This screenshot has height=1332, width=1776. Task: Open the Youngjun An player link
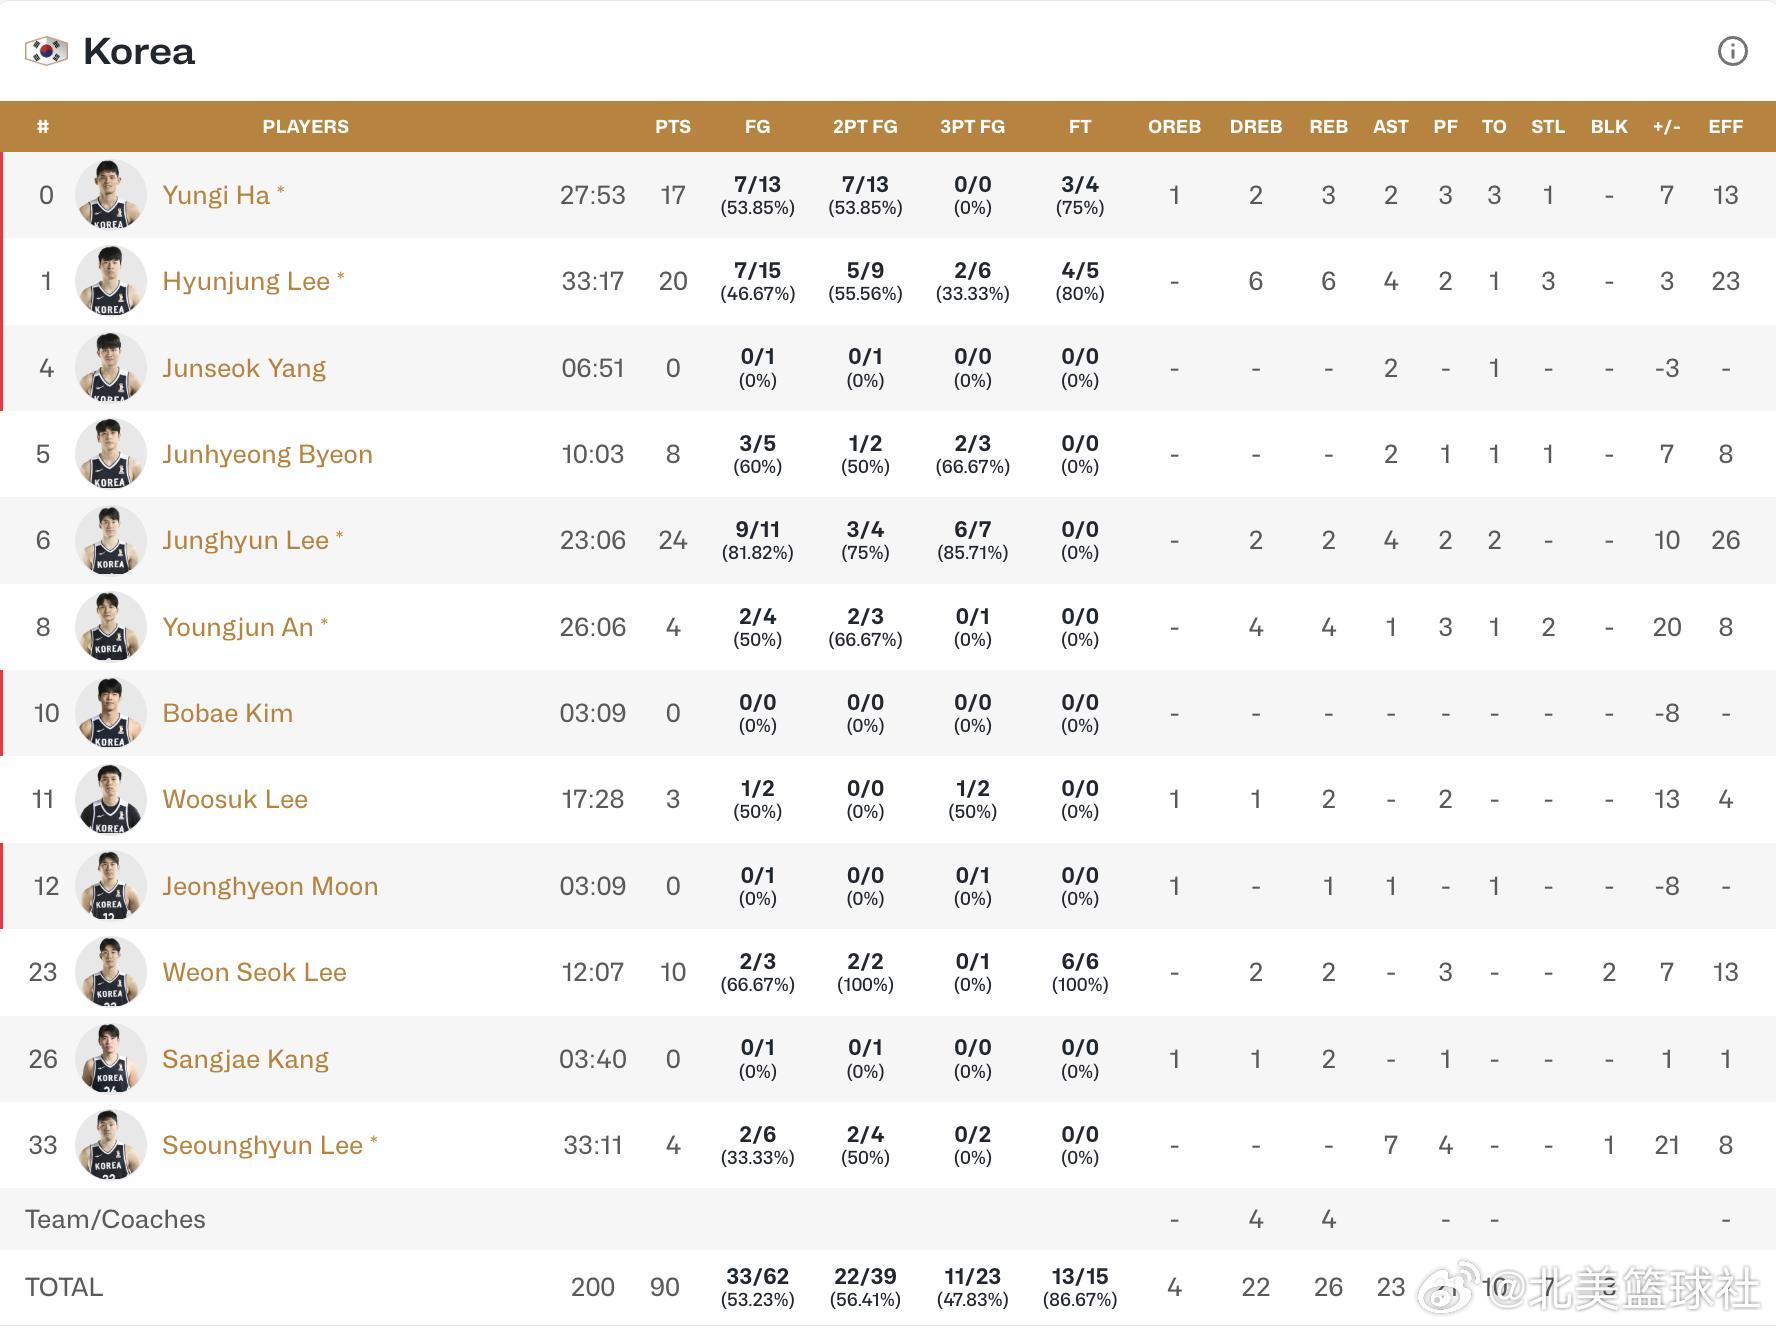pos(238,627)
